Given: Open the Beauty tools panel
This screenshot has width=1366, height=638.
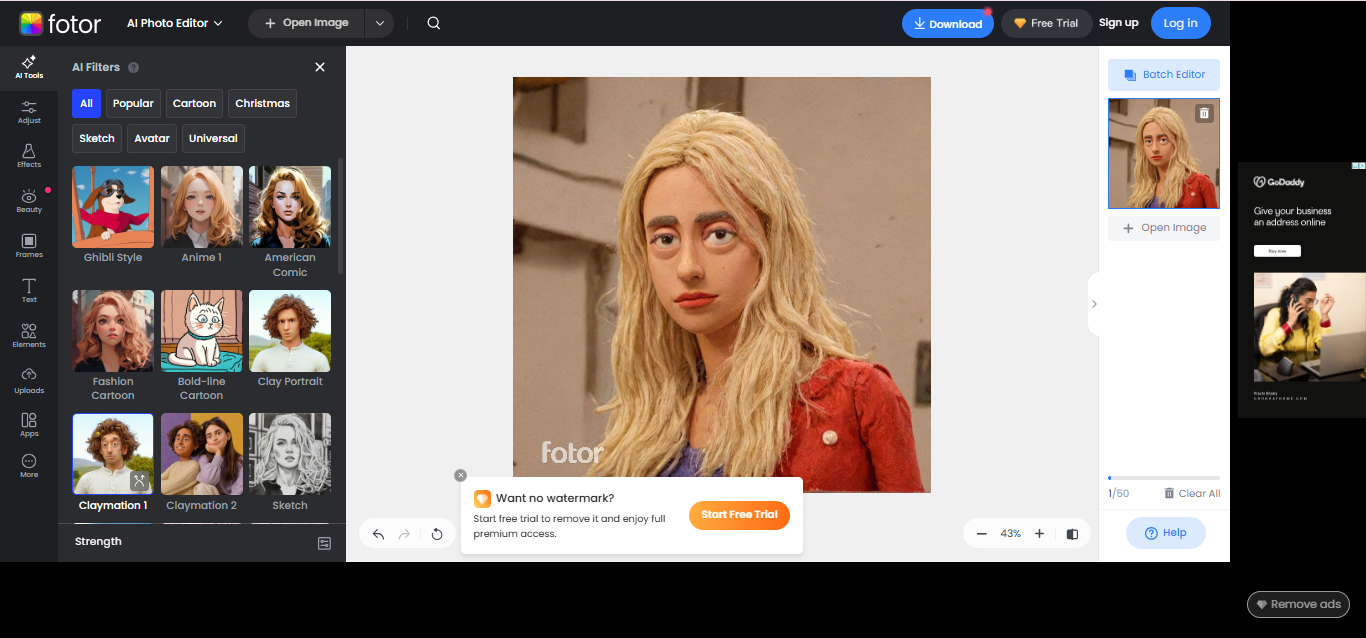Looking at the screenshot, I should pos(28,200).
